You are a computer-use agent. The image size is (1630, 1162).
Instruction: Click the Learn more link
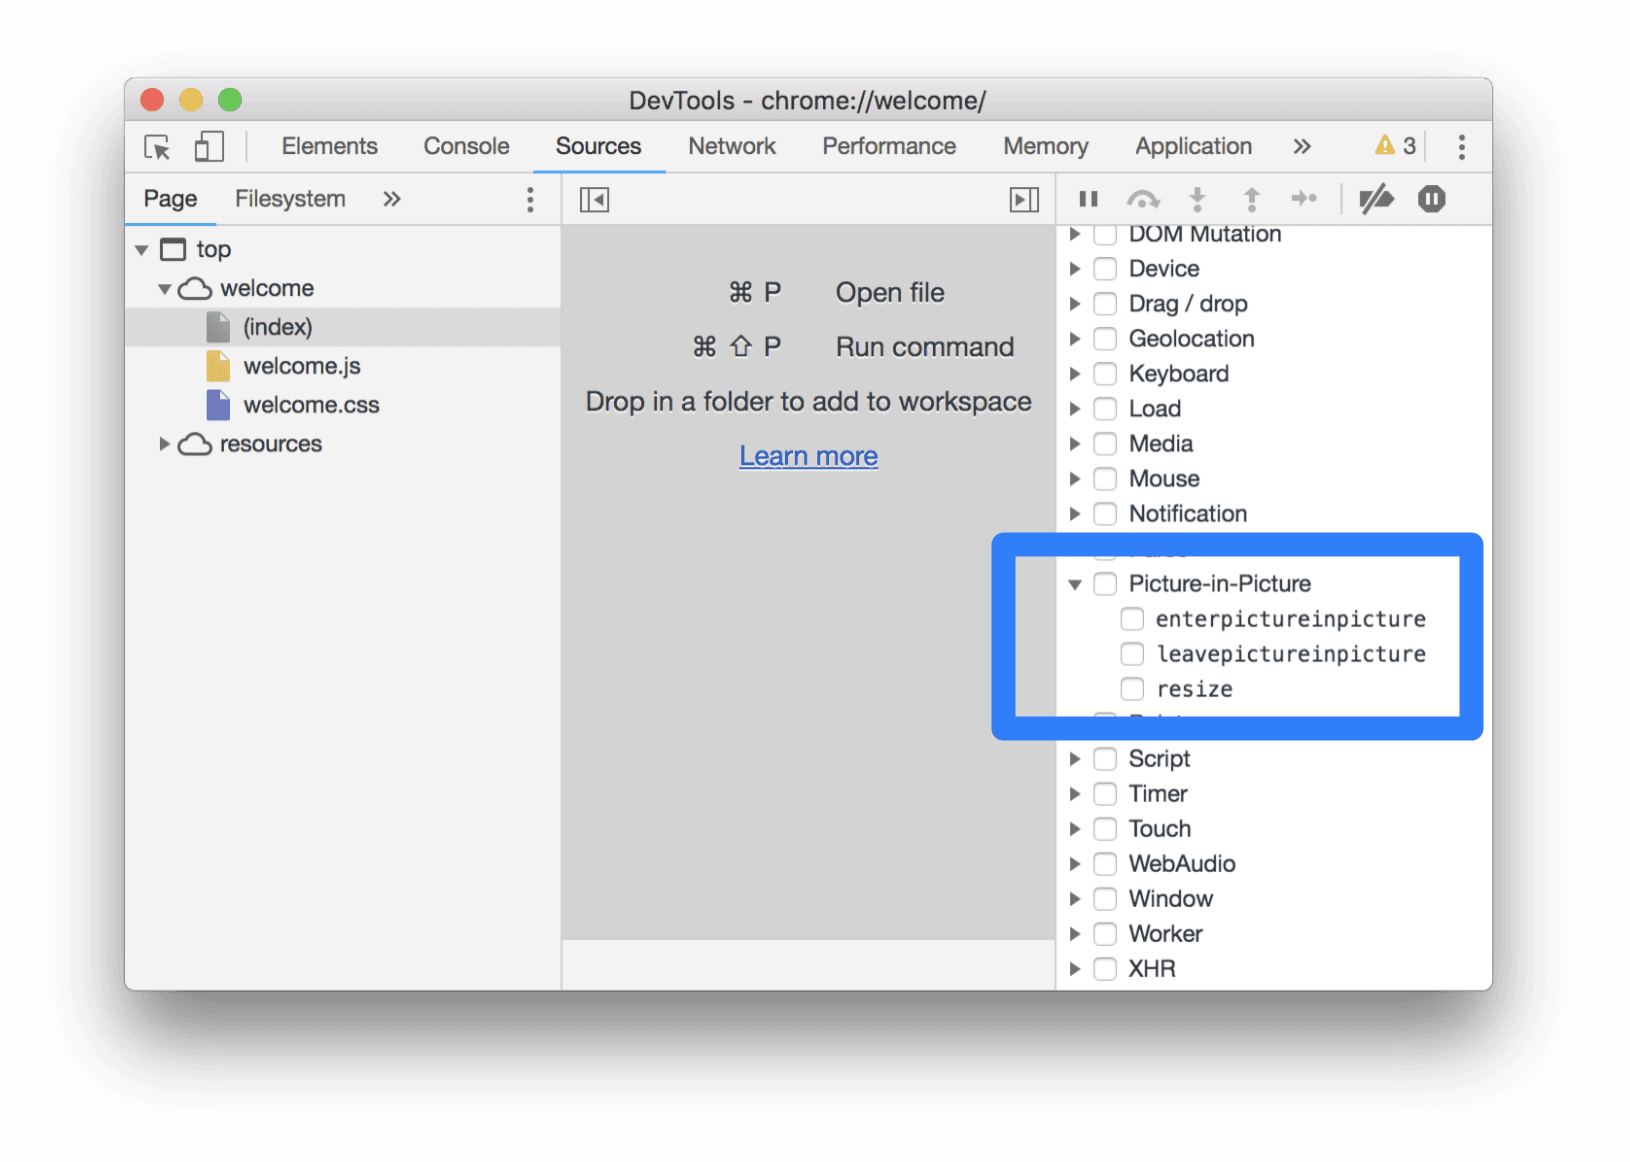808,455
